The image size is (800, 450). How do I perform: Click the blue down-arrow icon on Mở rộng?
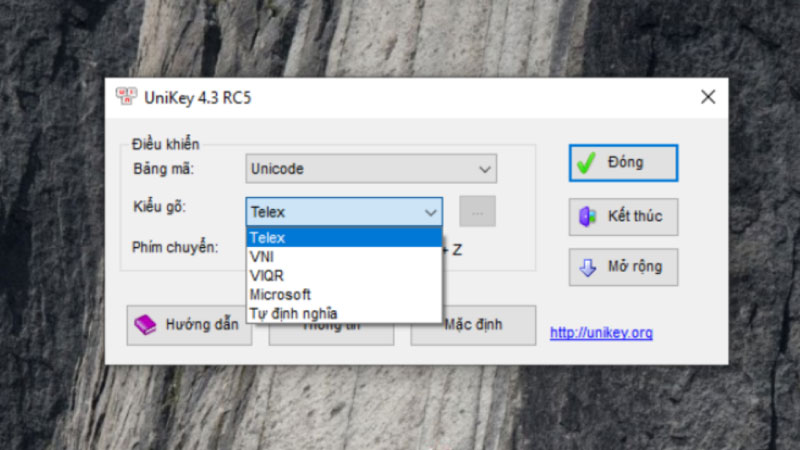(x=587, y=267)
